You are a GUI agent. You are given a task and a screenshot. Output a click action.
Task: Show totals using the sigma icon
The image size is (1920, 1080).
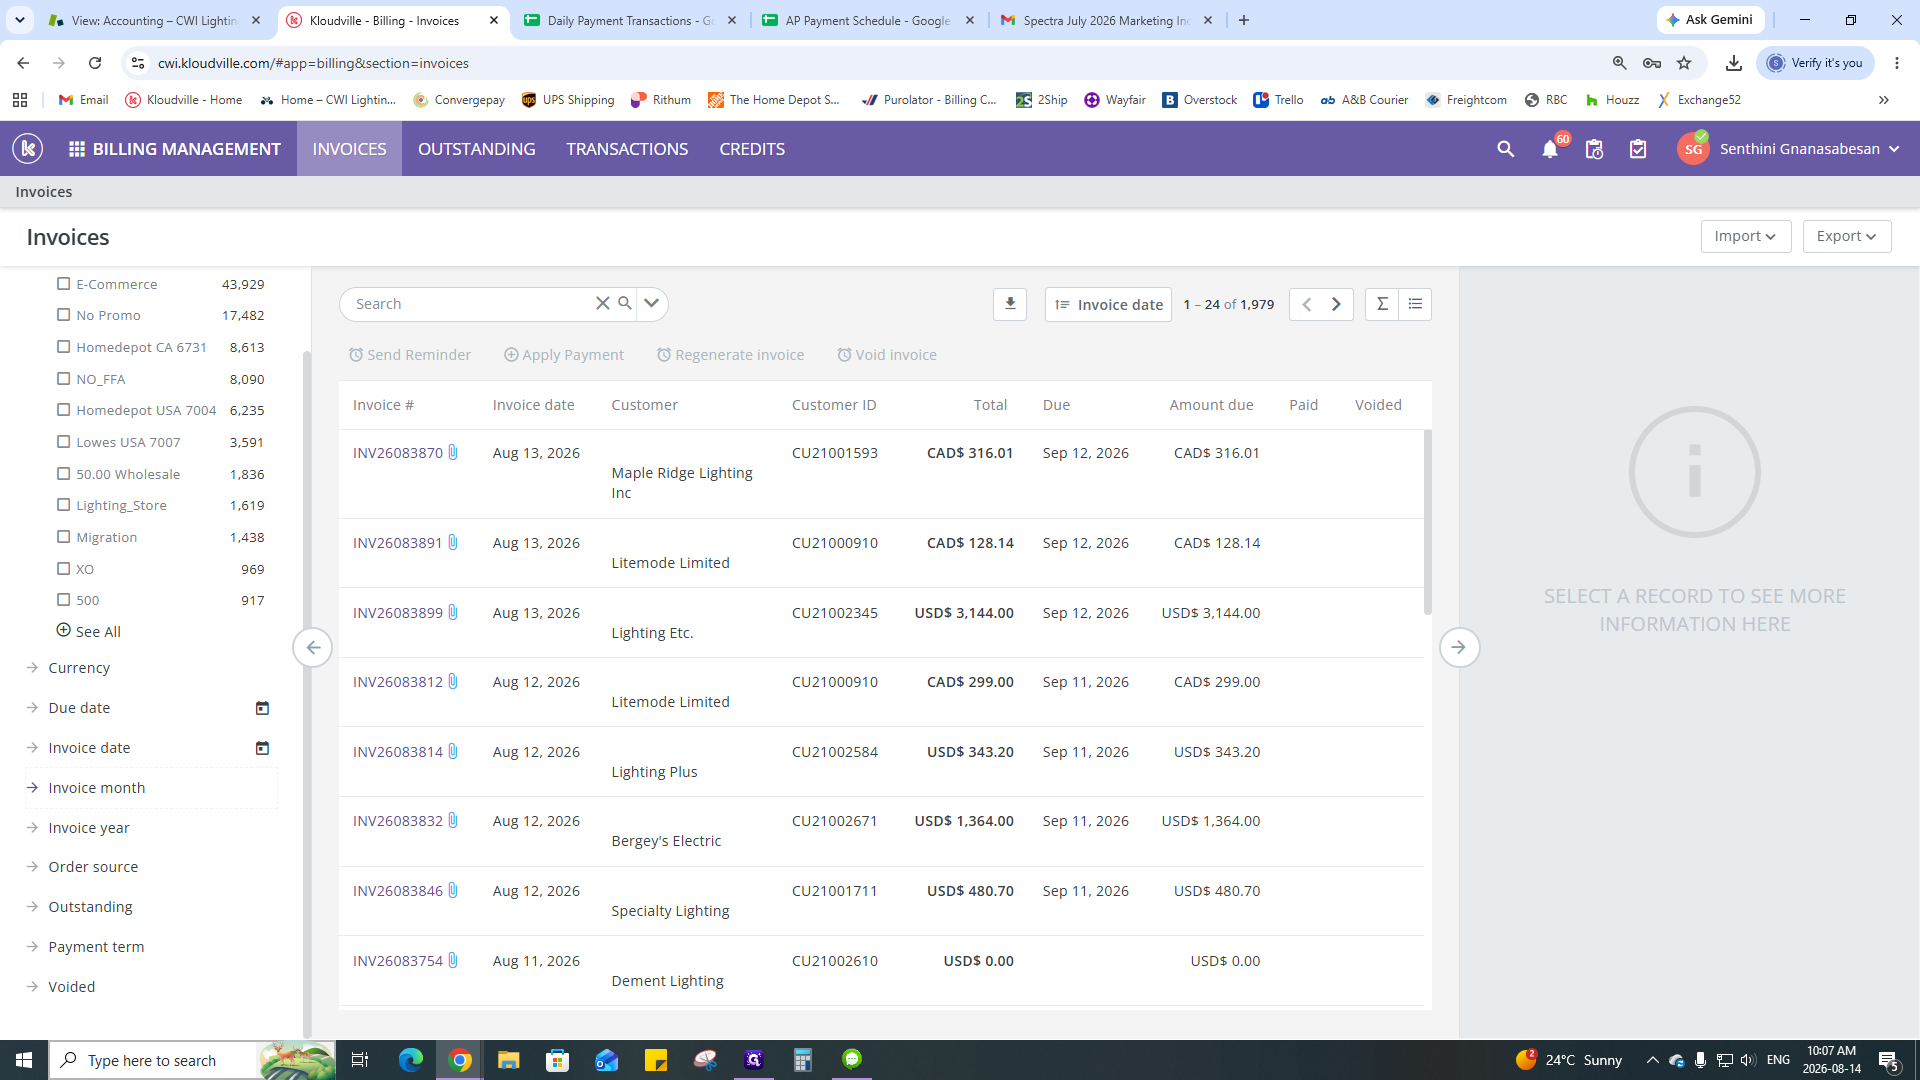click(x=1382, y=304)
